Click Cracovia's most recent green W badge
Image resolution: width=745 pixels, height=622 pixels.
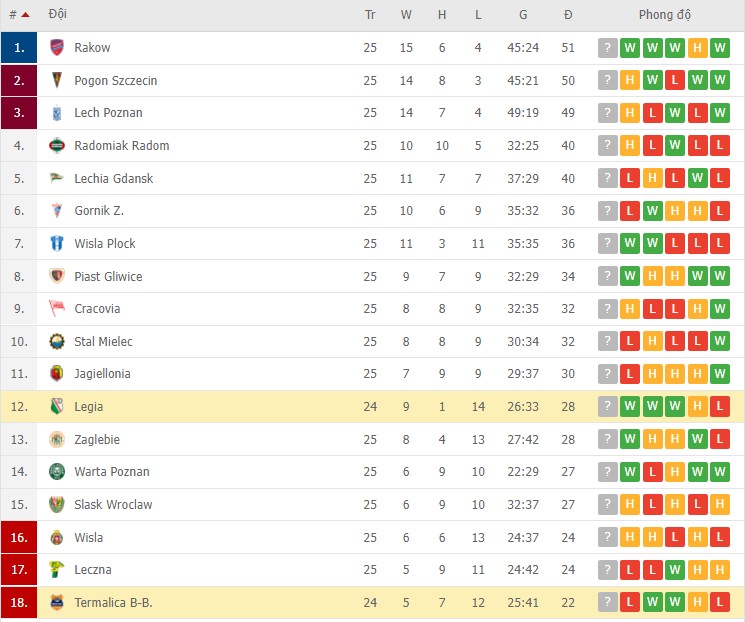720,309
